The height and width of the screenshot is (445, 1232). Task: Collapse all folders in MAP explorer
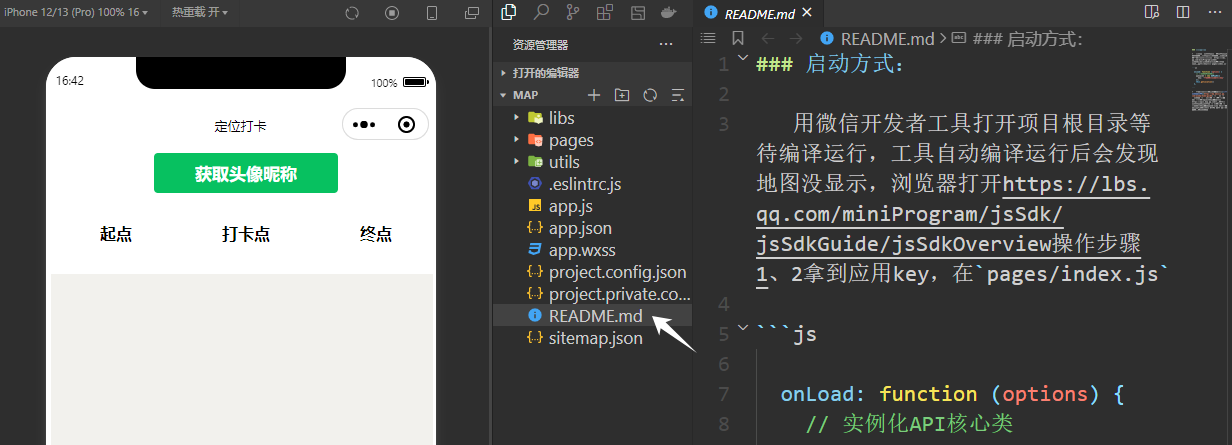tap(678, 95)
